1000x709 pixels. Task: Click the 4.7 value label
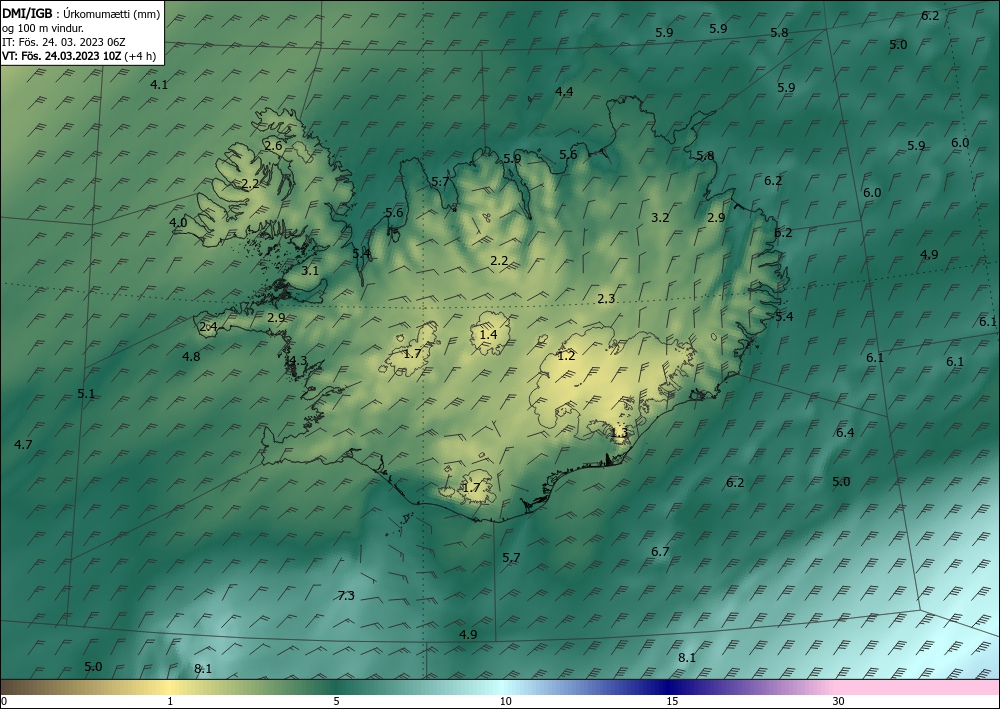23,444
